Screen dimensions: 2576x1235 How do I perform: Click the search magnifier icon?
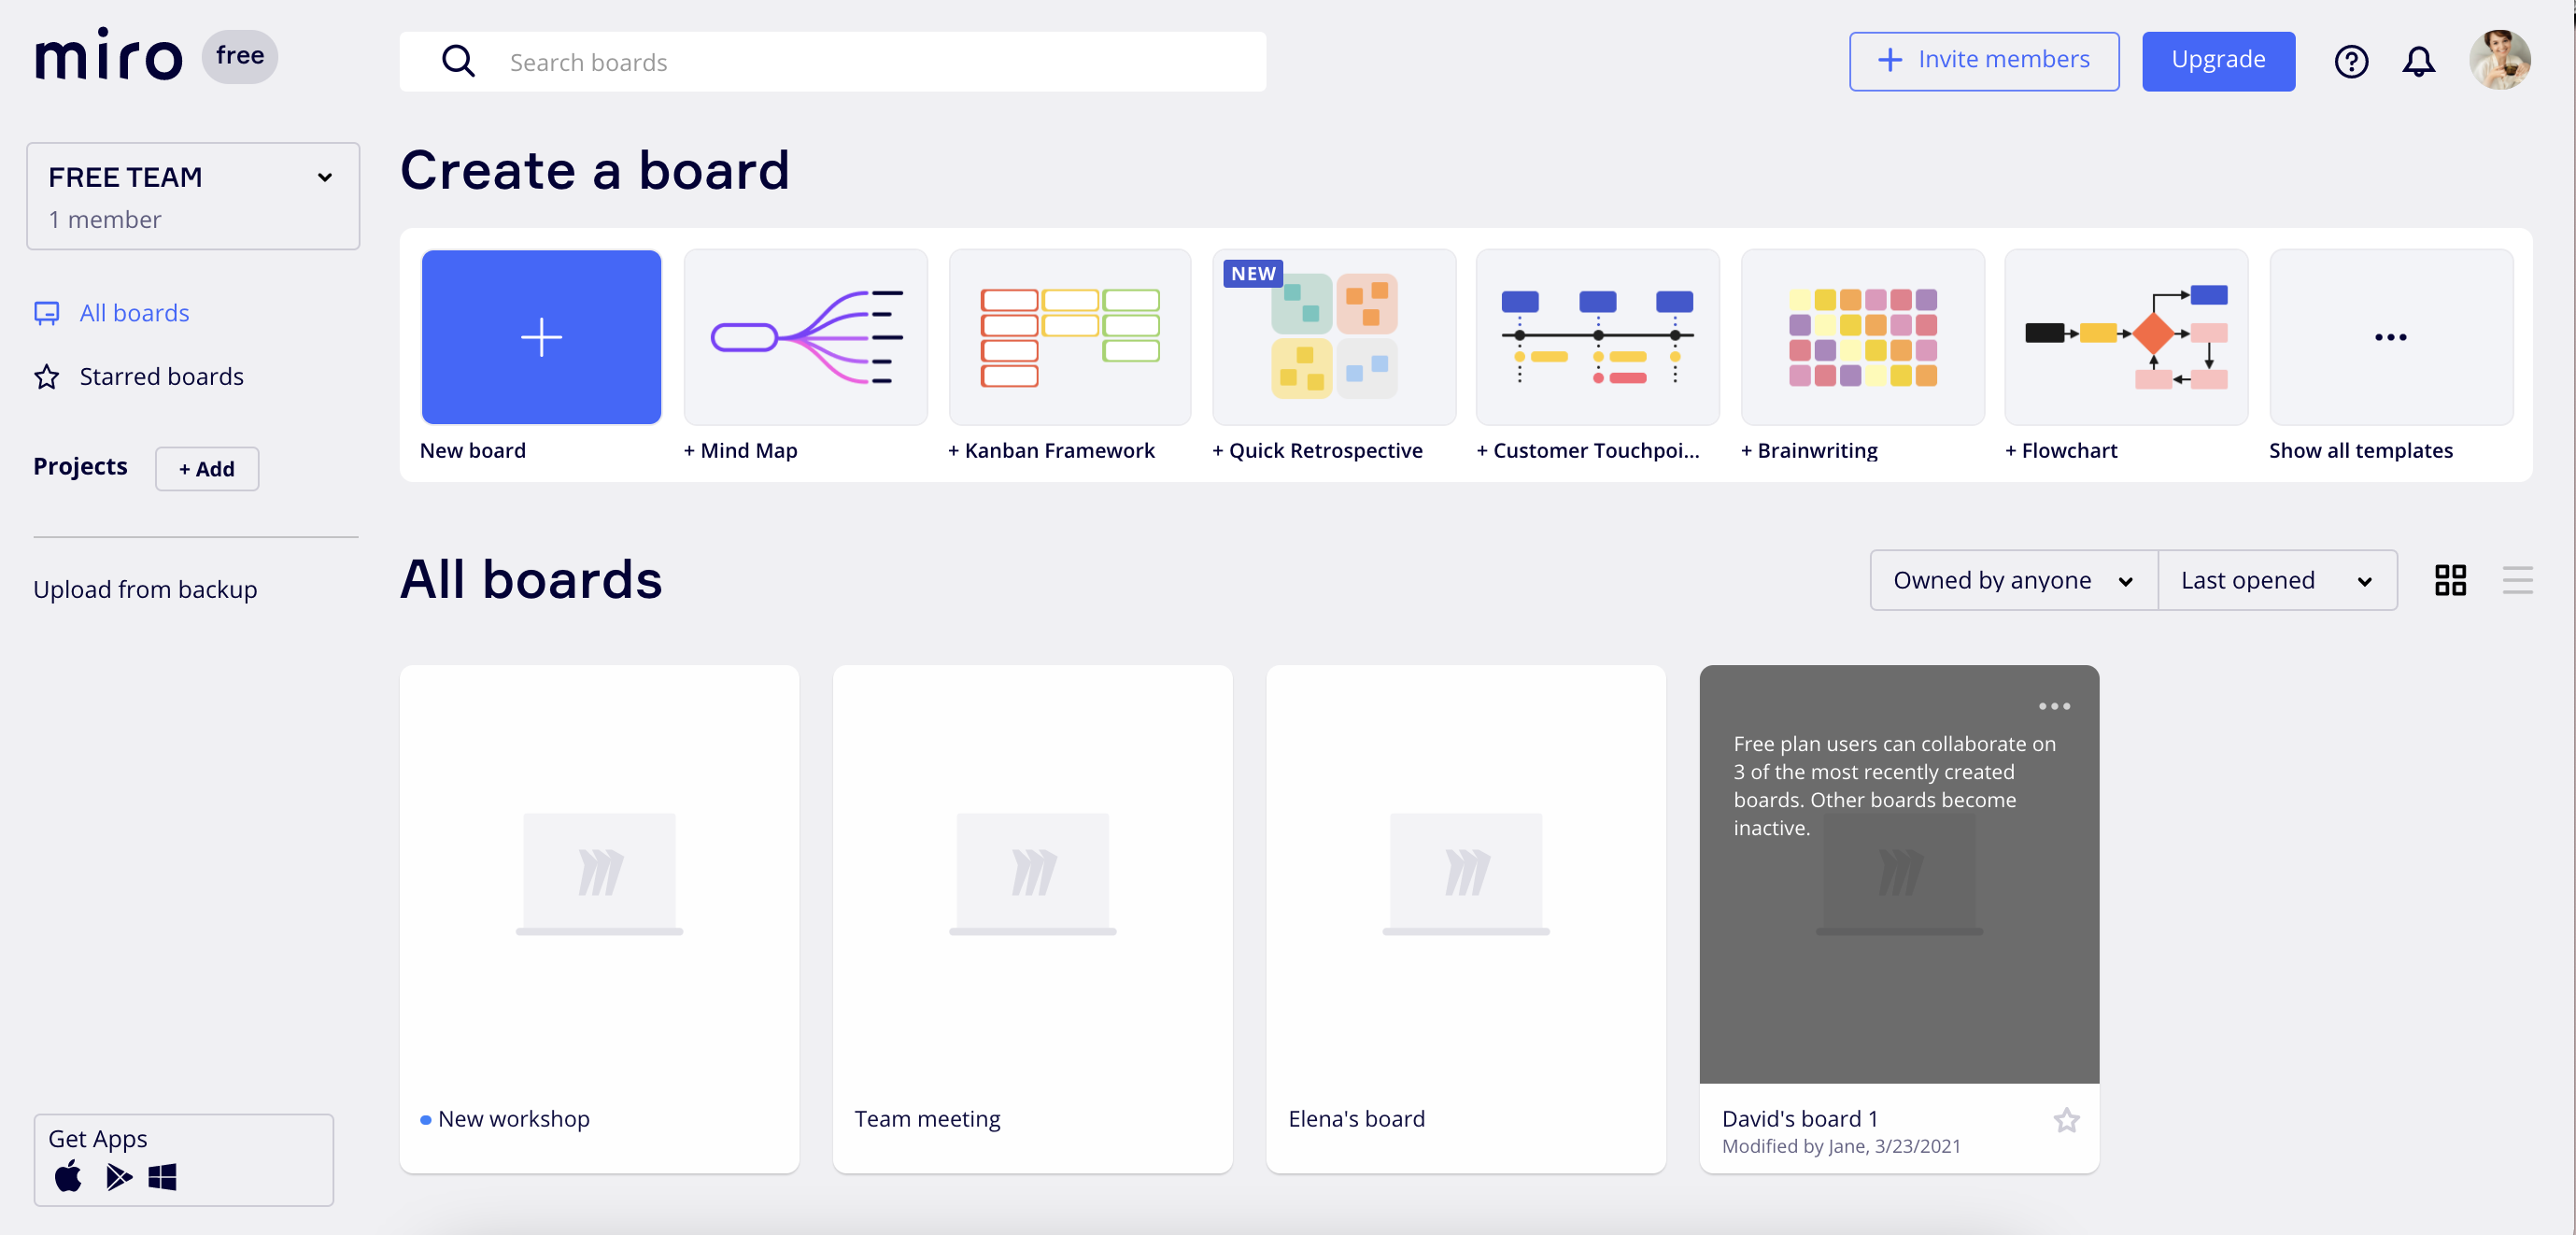click(x=458, y=62)
